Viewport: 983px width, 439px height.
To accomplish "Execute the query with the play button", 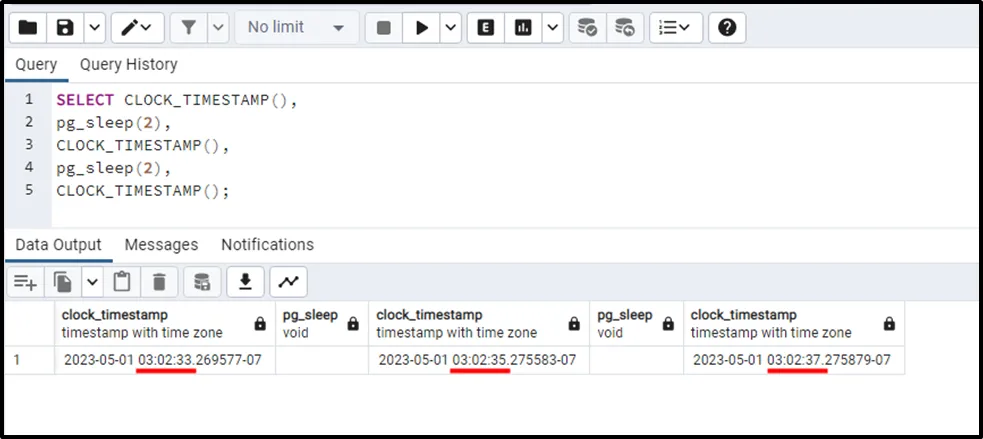I will 421,28.
